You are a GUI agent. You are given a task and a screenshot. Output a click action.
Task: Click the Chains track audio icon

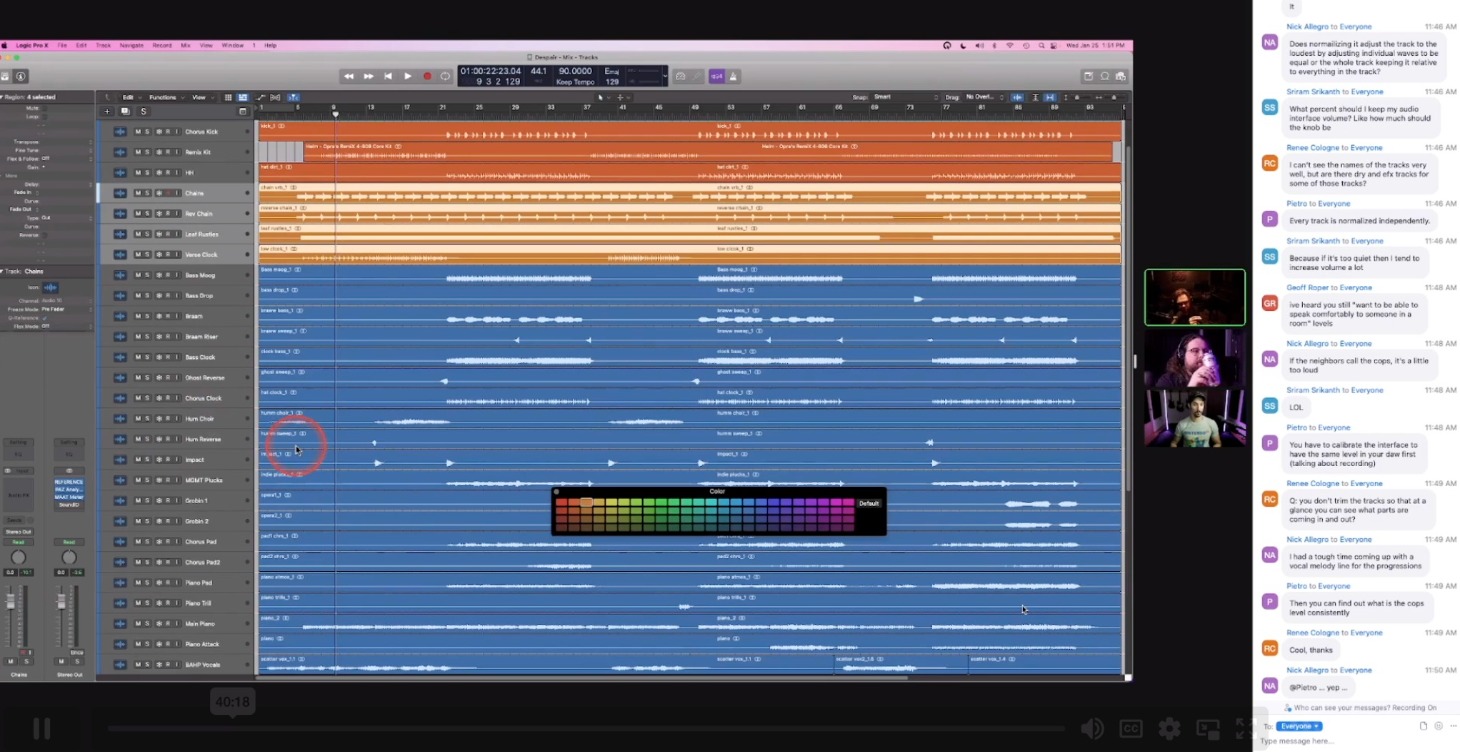(x=120, y=193)
